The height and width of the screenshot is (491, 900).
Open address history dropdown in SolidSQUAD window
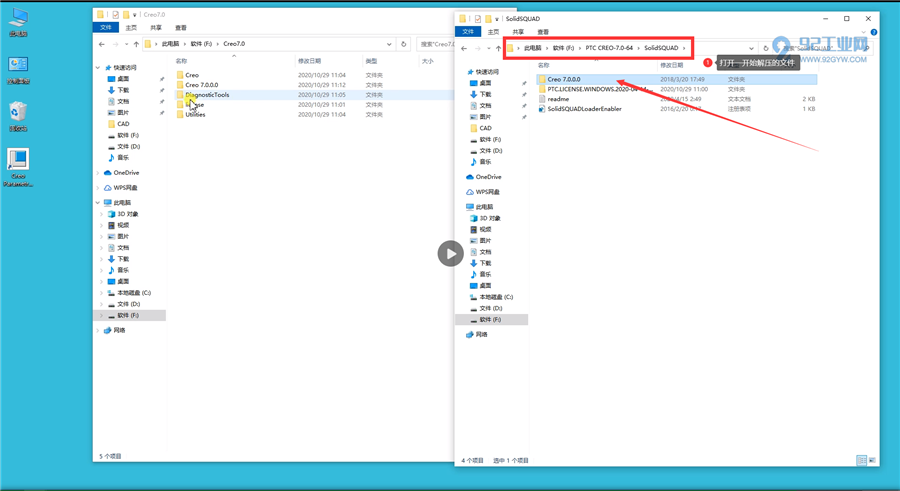[751, 48]
